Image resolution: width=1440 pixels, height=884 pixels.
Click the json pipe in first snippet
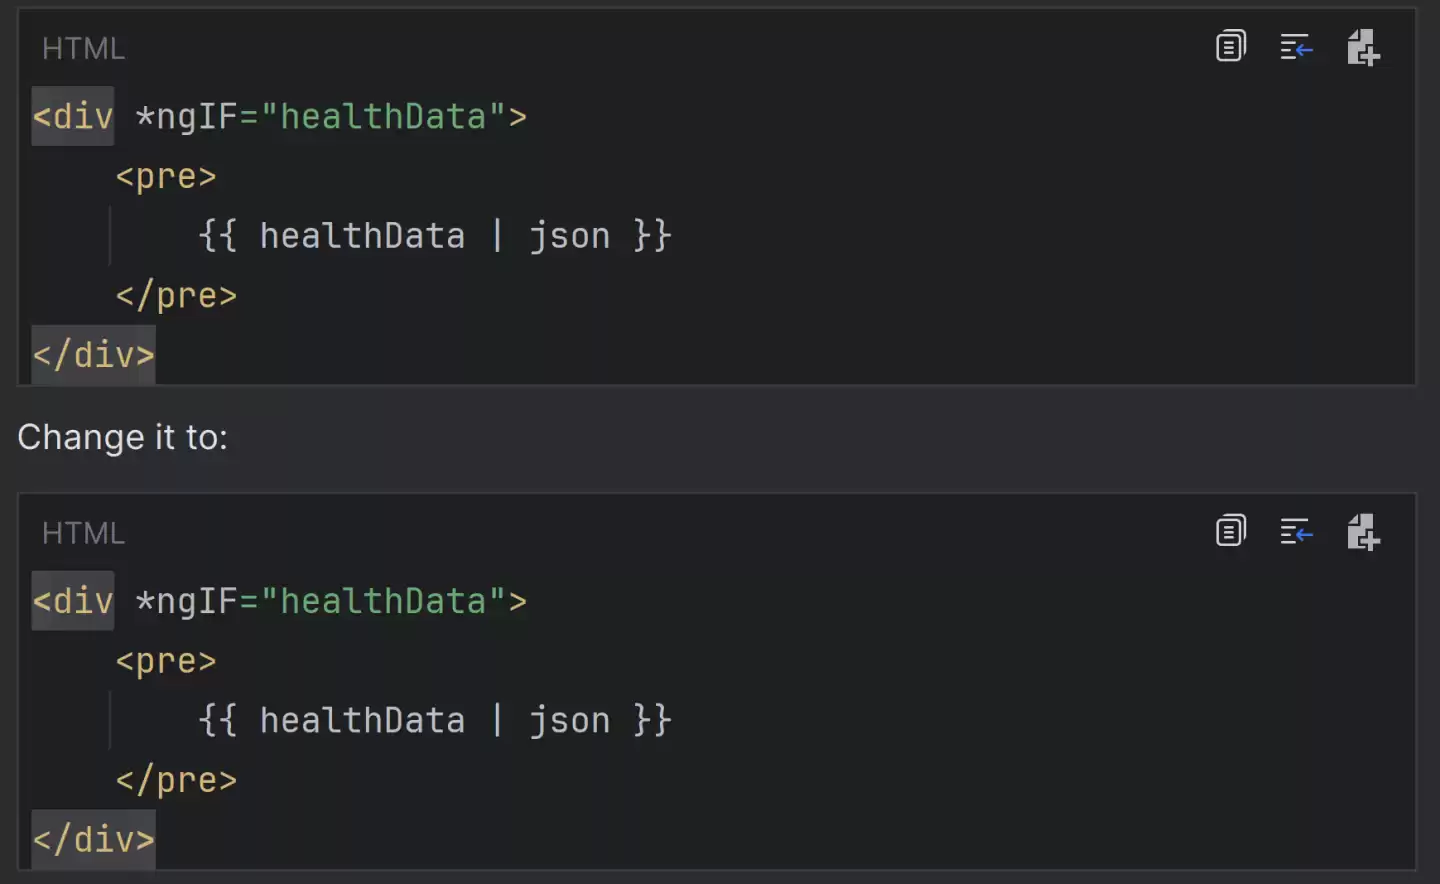[x=569, y=237]
